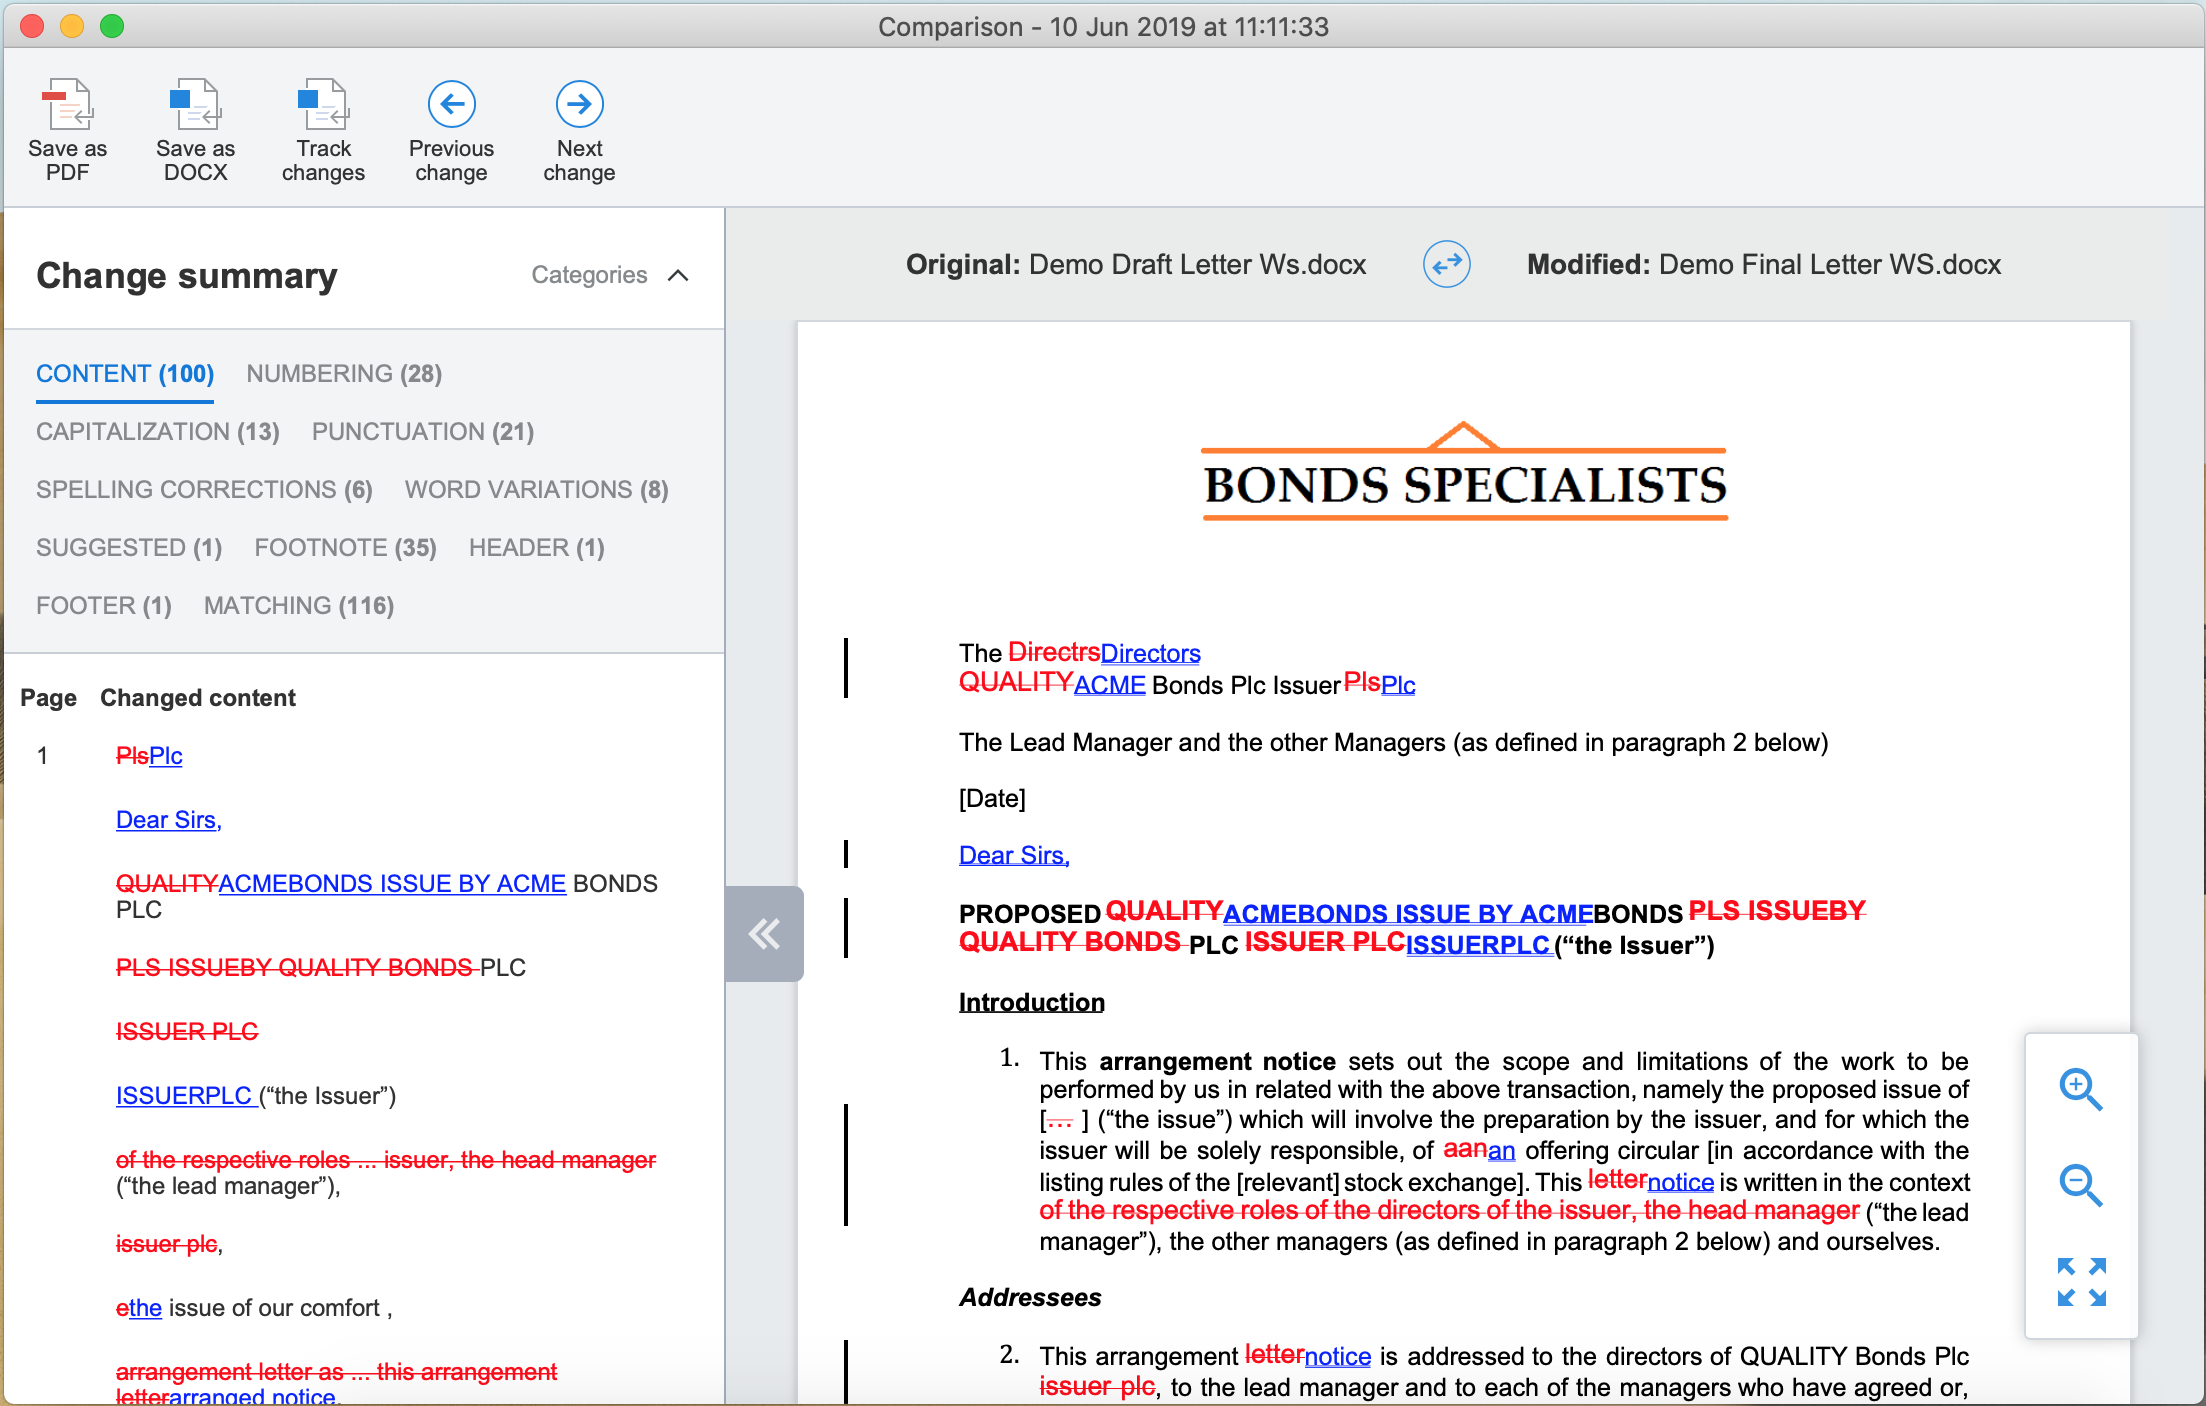2206x1406 pixels.
Task: Show FOOTNOTE (35) changes
Action: coord(345,548)
